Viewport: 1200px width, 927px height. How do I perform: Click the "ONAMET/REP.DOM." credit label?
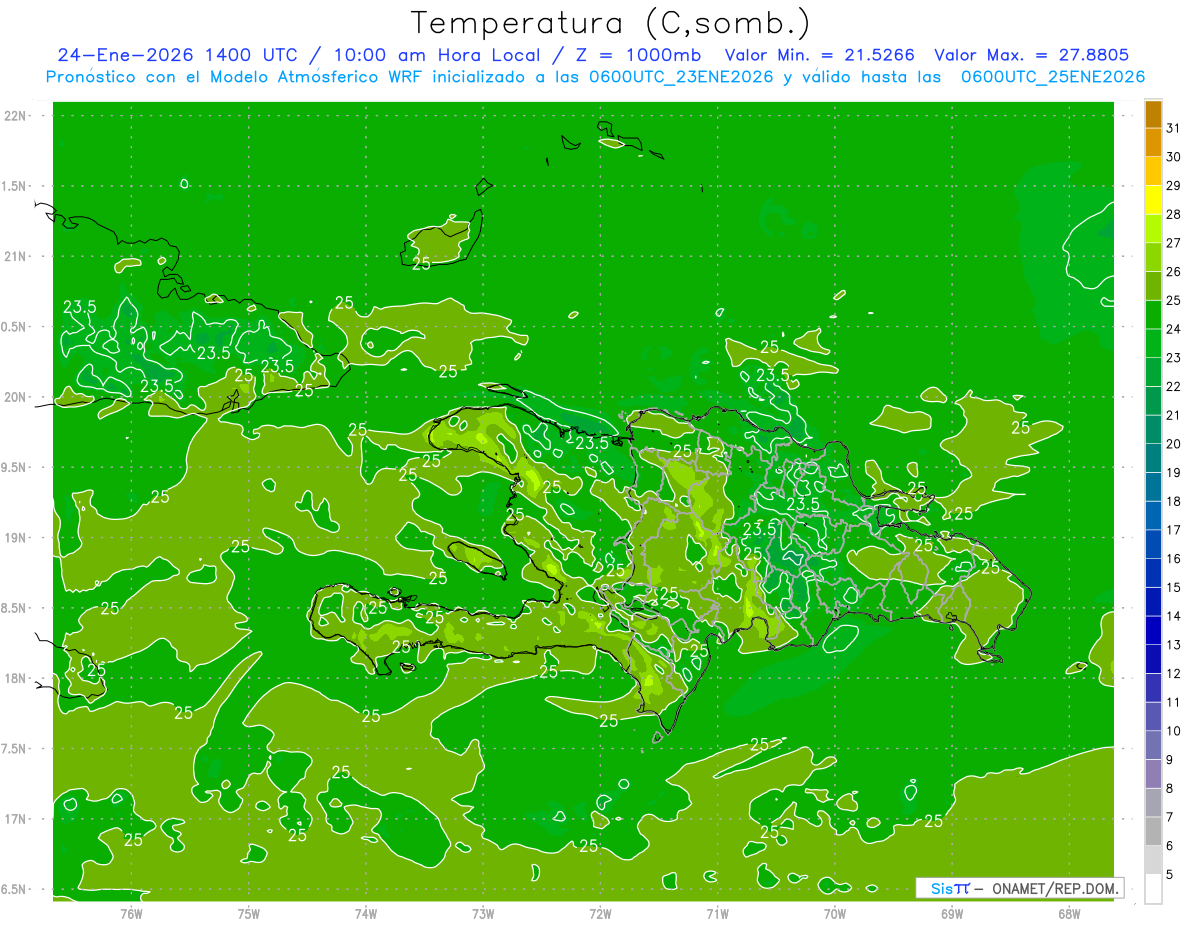1053,888
